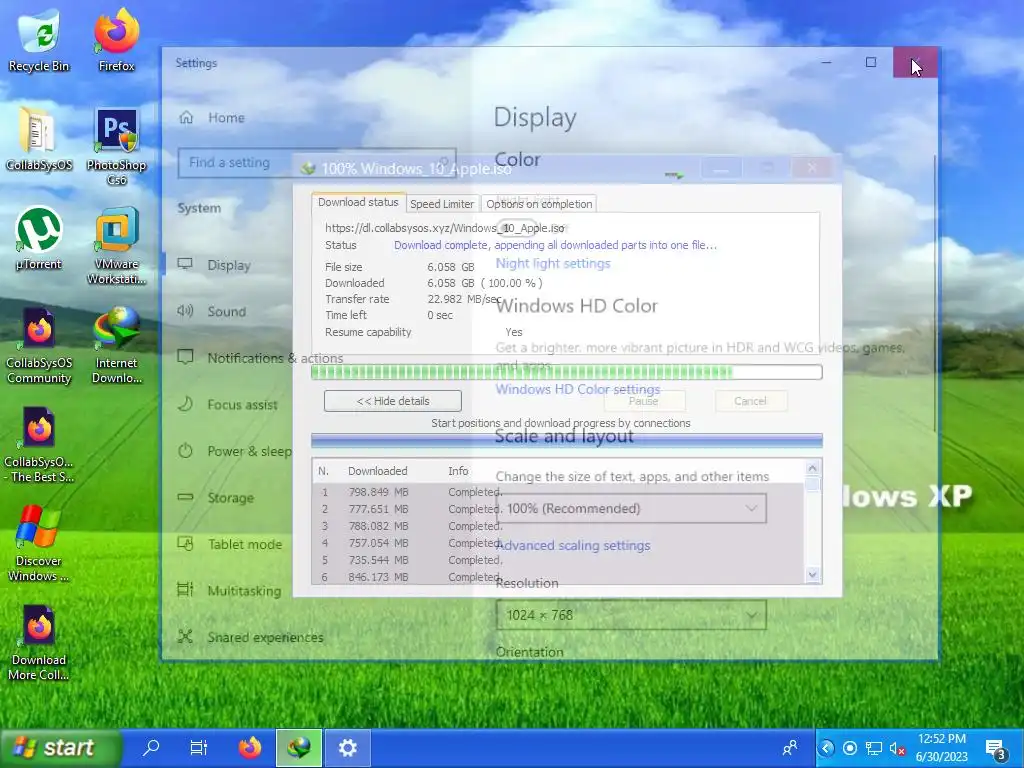Click the muted volume tray icon

pos(897,748)
